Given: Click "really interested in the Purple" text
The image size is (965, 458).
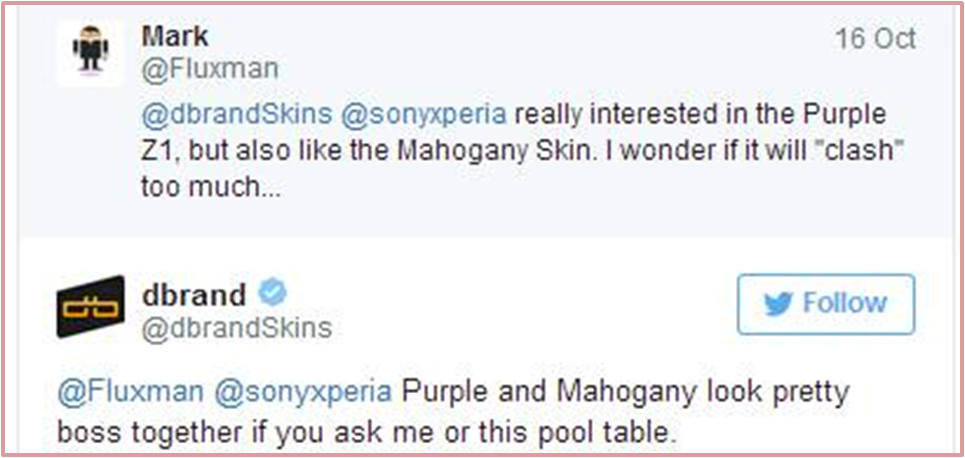Looking at the screenshot, I should point(699,113).
